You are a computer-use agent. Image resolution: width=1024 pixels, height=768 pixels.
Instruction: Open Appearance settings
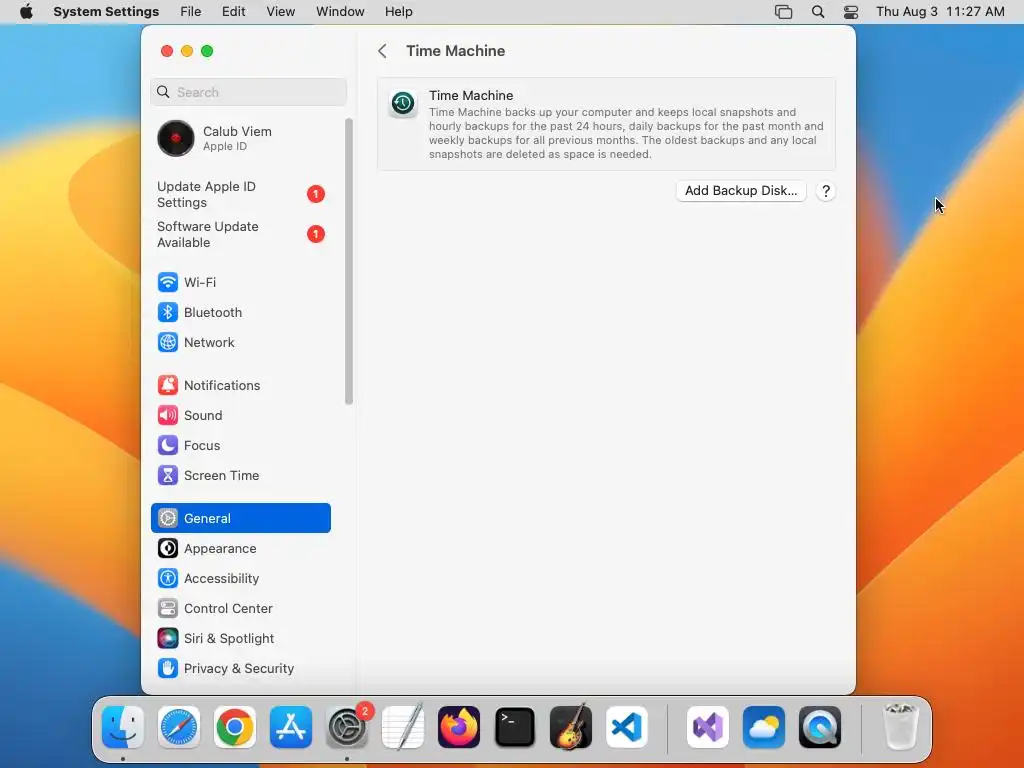[240, 549]
